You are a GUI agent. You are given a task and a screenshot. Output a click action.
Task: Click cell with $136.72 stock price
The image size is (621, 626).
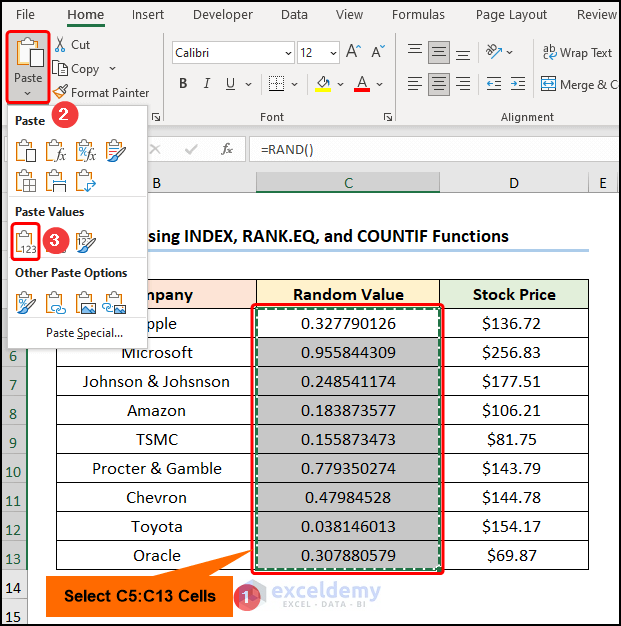pyautogui.click(x=514, y=323)
